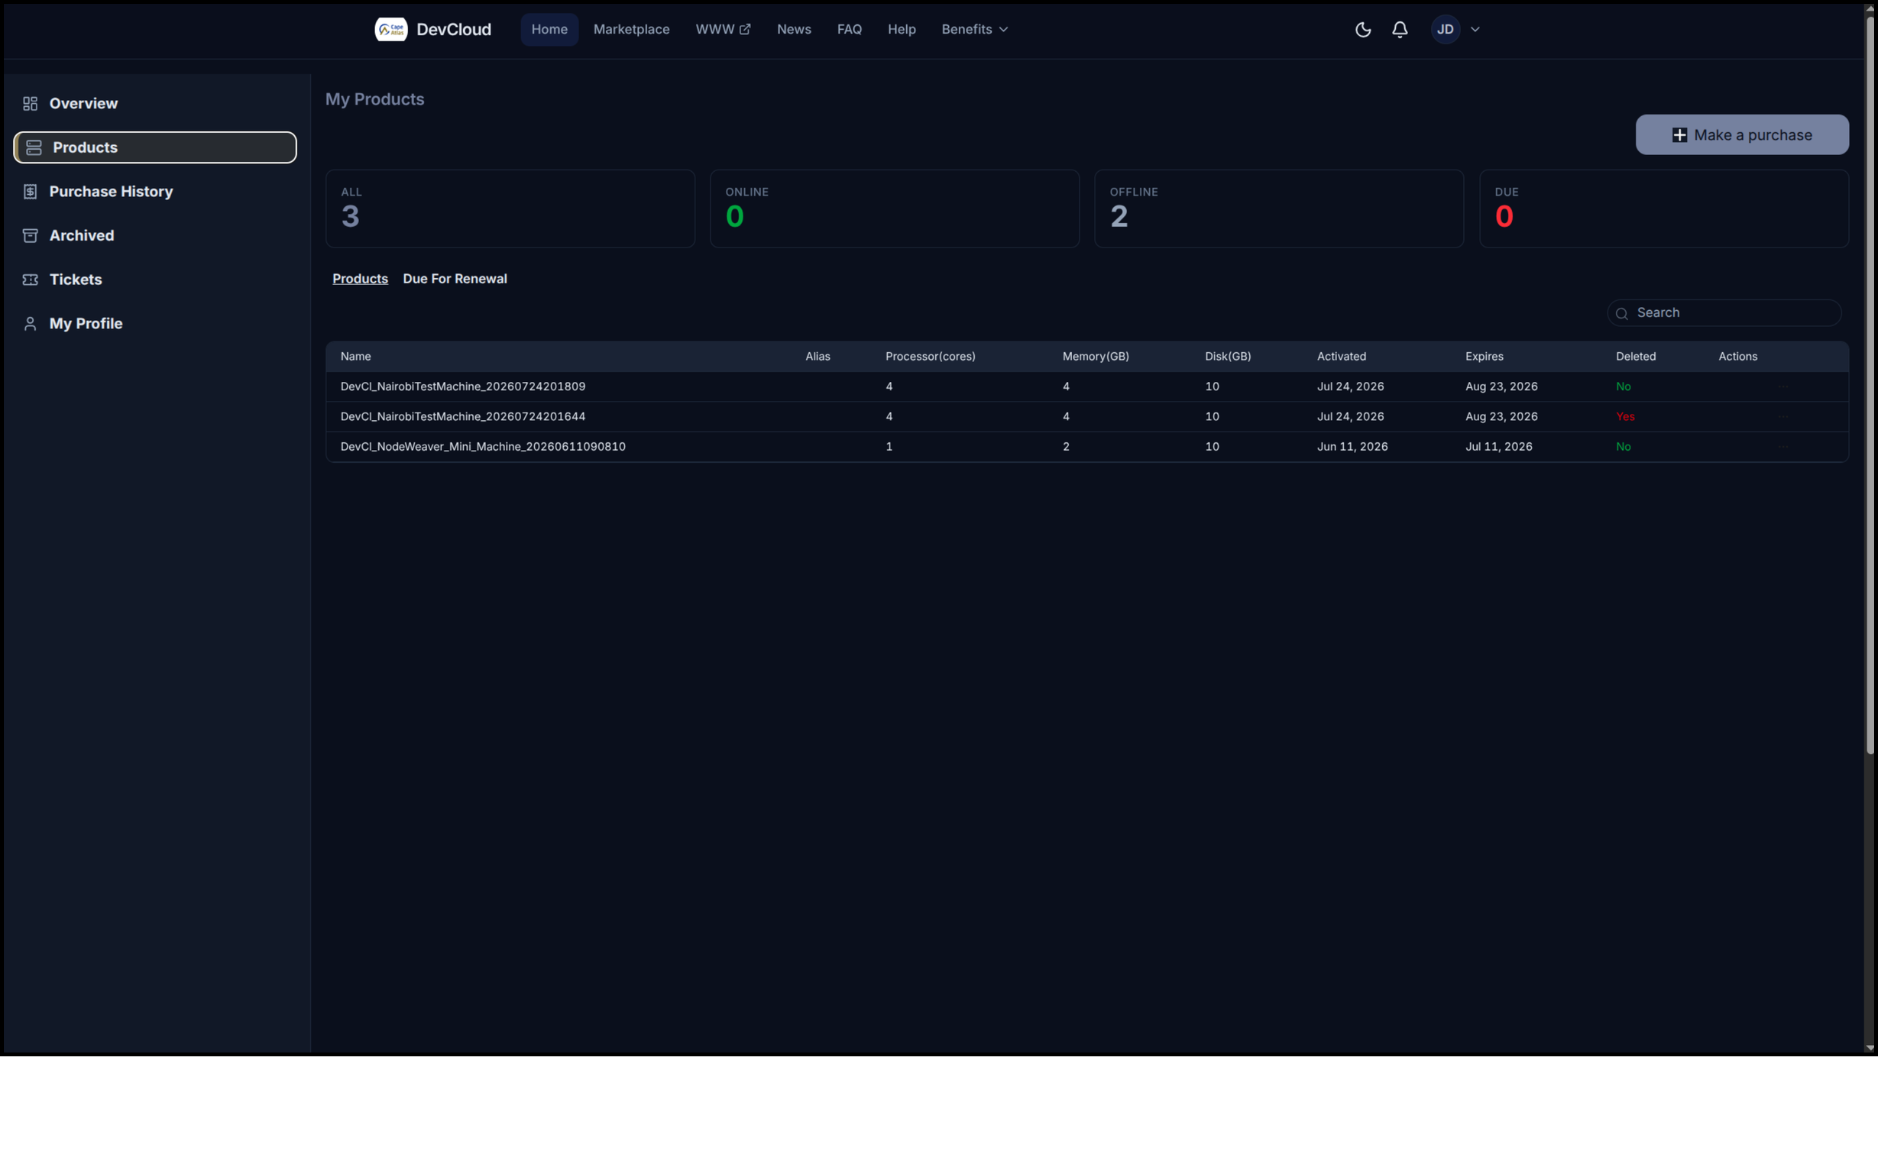1878x1168 pixels.
Task: Open the News page
Action: tap(794, 29)
